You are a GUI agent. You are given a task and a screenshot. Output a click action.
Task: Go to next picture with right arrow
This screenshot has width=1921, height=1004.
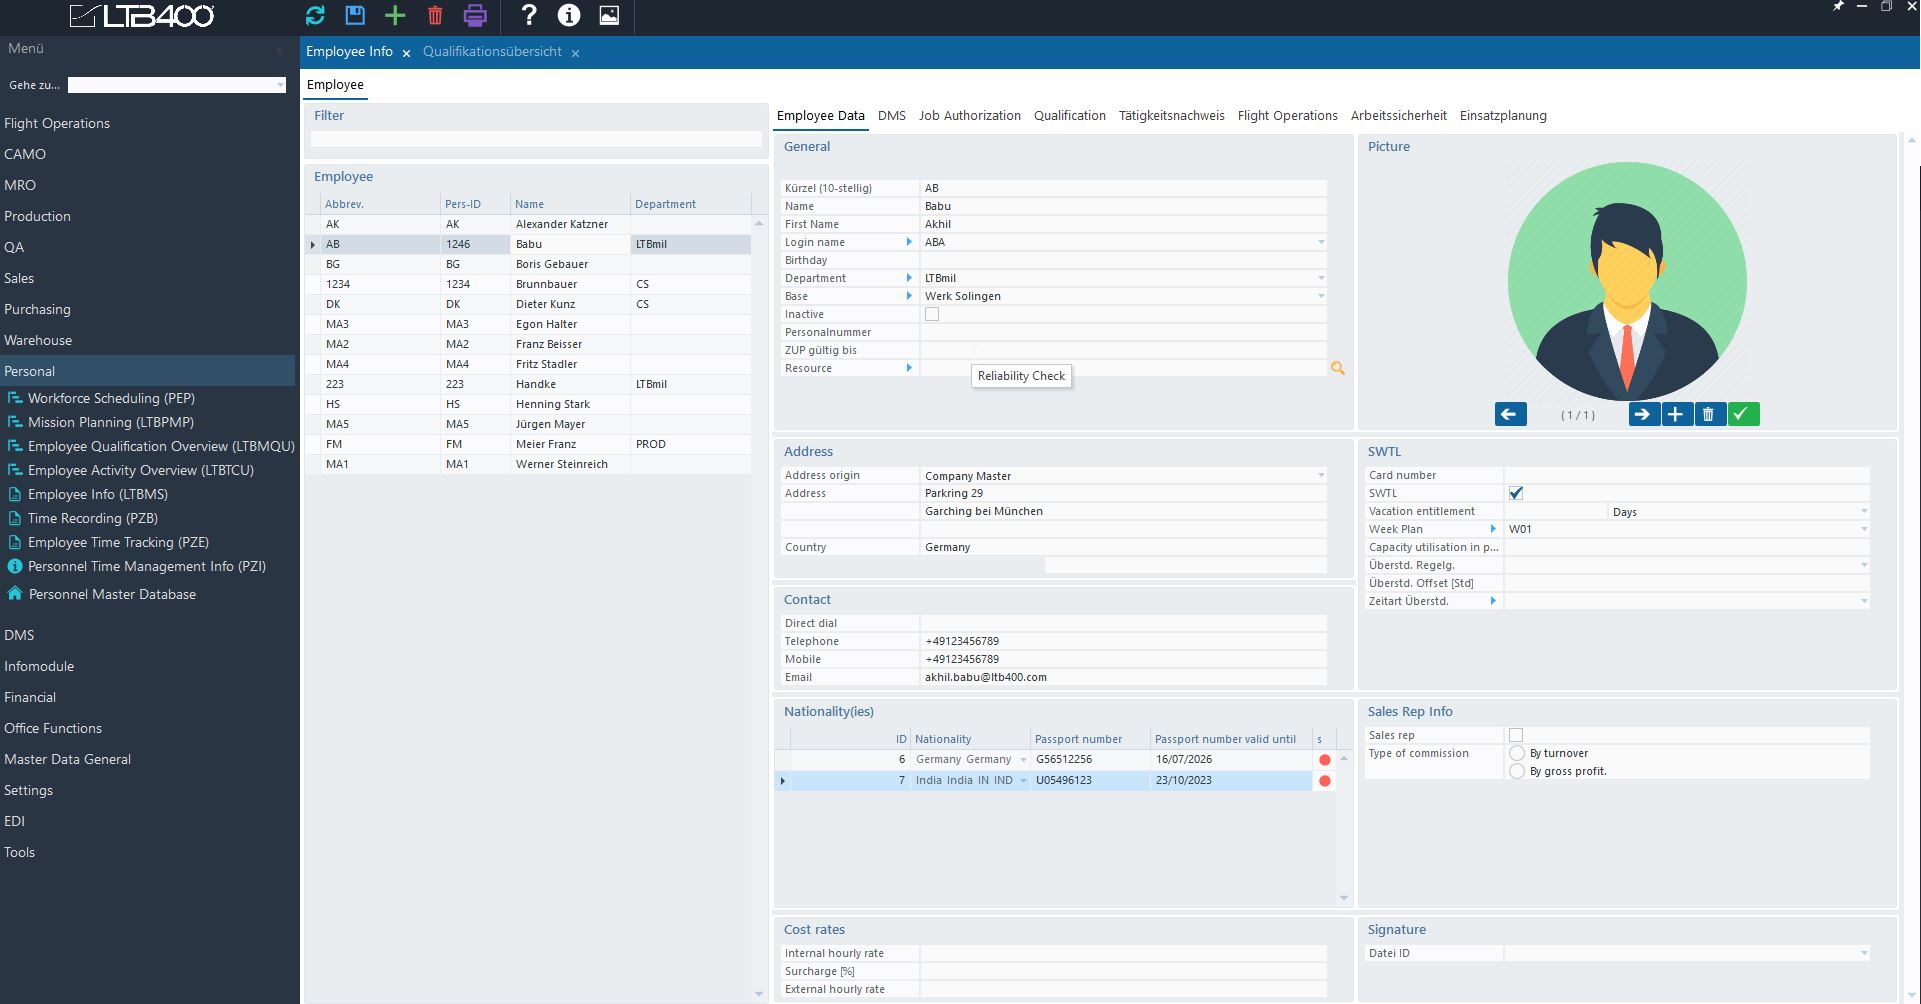1642,414
